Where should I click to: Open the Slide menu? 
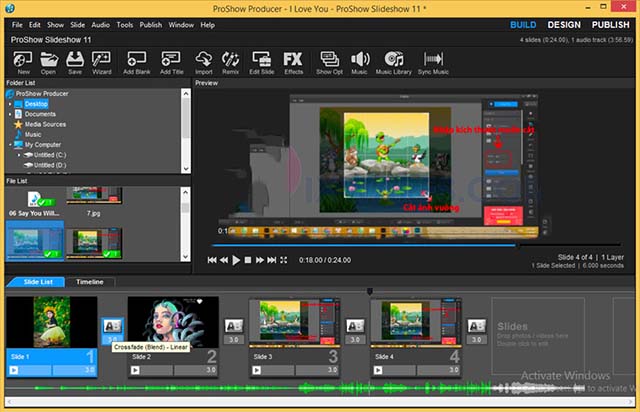point(77,25)
